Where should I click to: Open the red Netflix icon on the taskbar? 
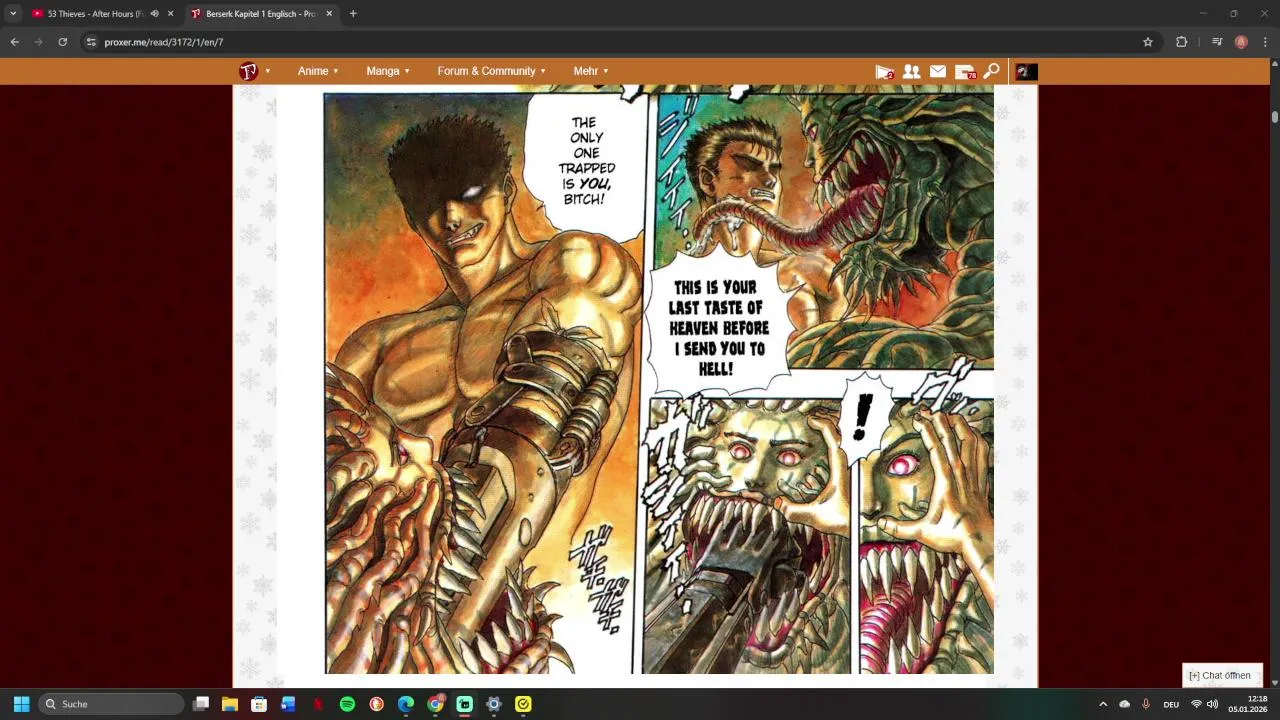(318, 704)
